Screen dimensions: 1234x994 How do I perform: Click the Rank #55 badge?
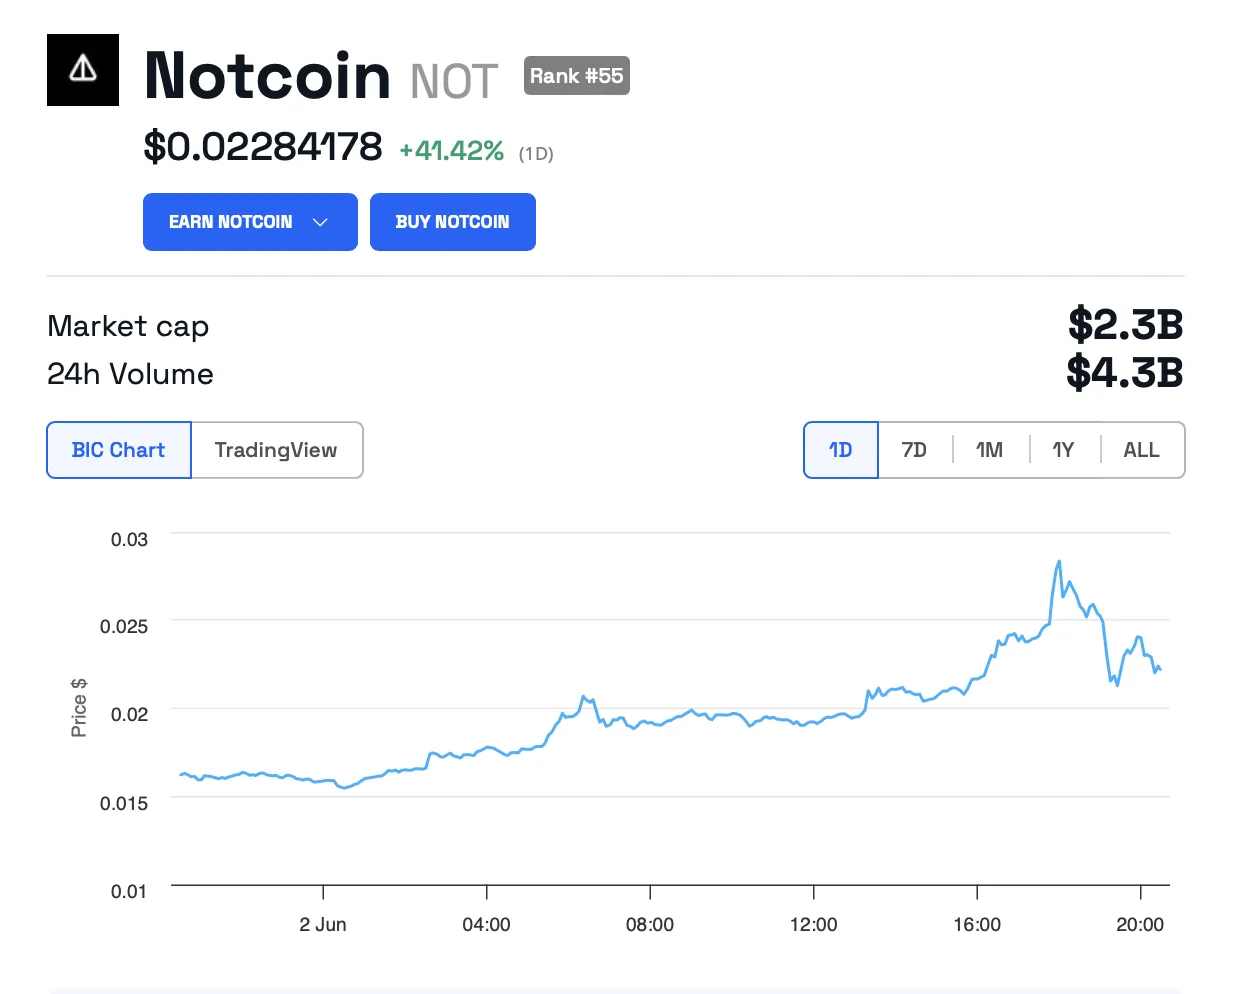point(576,76)
